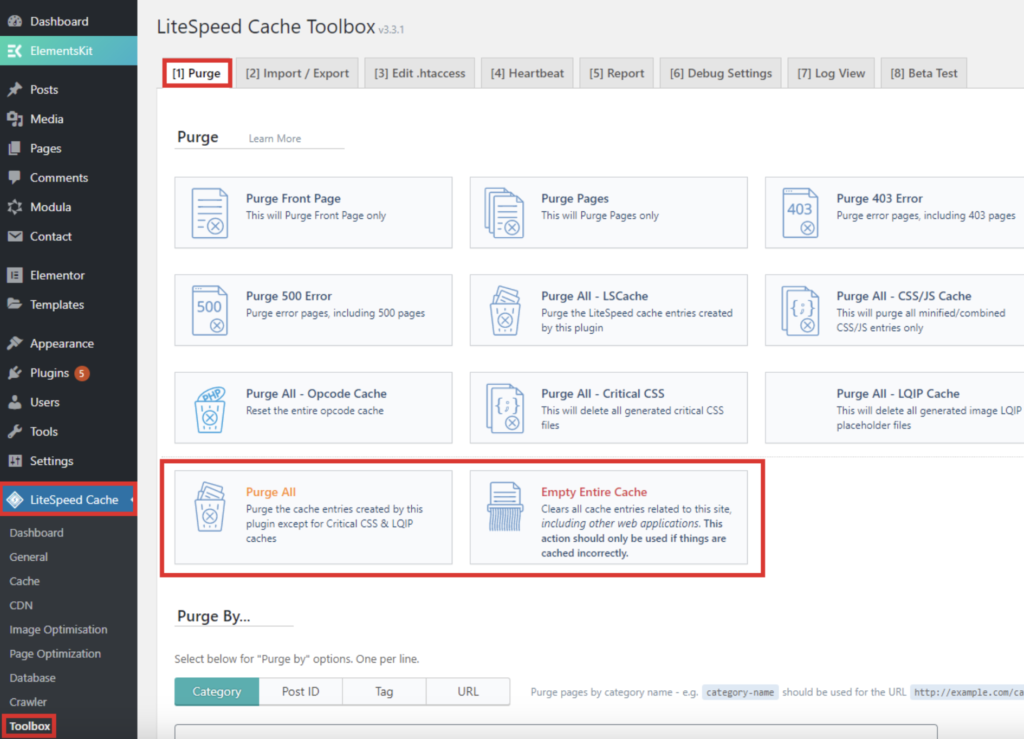Open the Page Optimization submenu item
Screen dimensions: 1024x739
point(55,653)
